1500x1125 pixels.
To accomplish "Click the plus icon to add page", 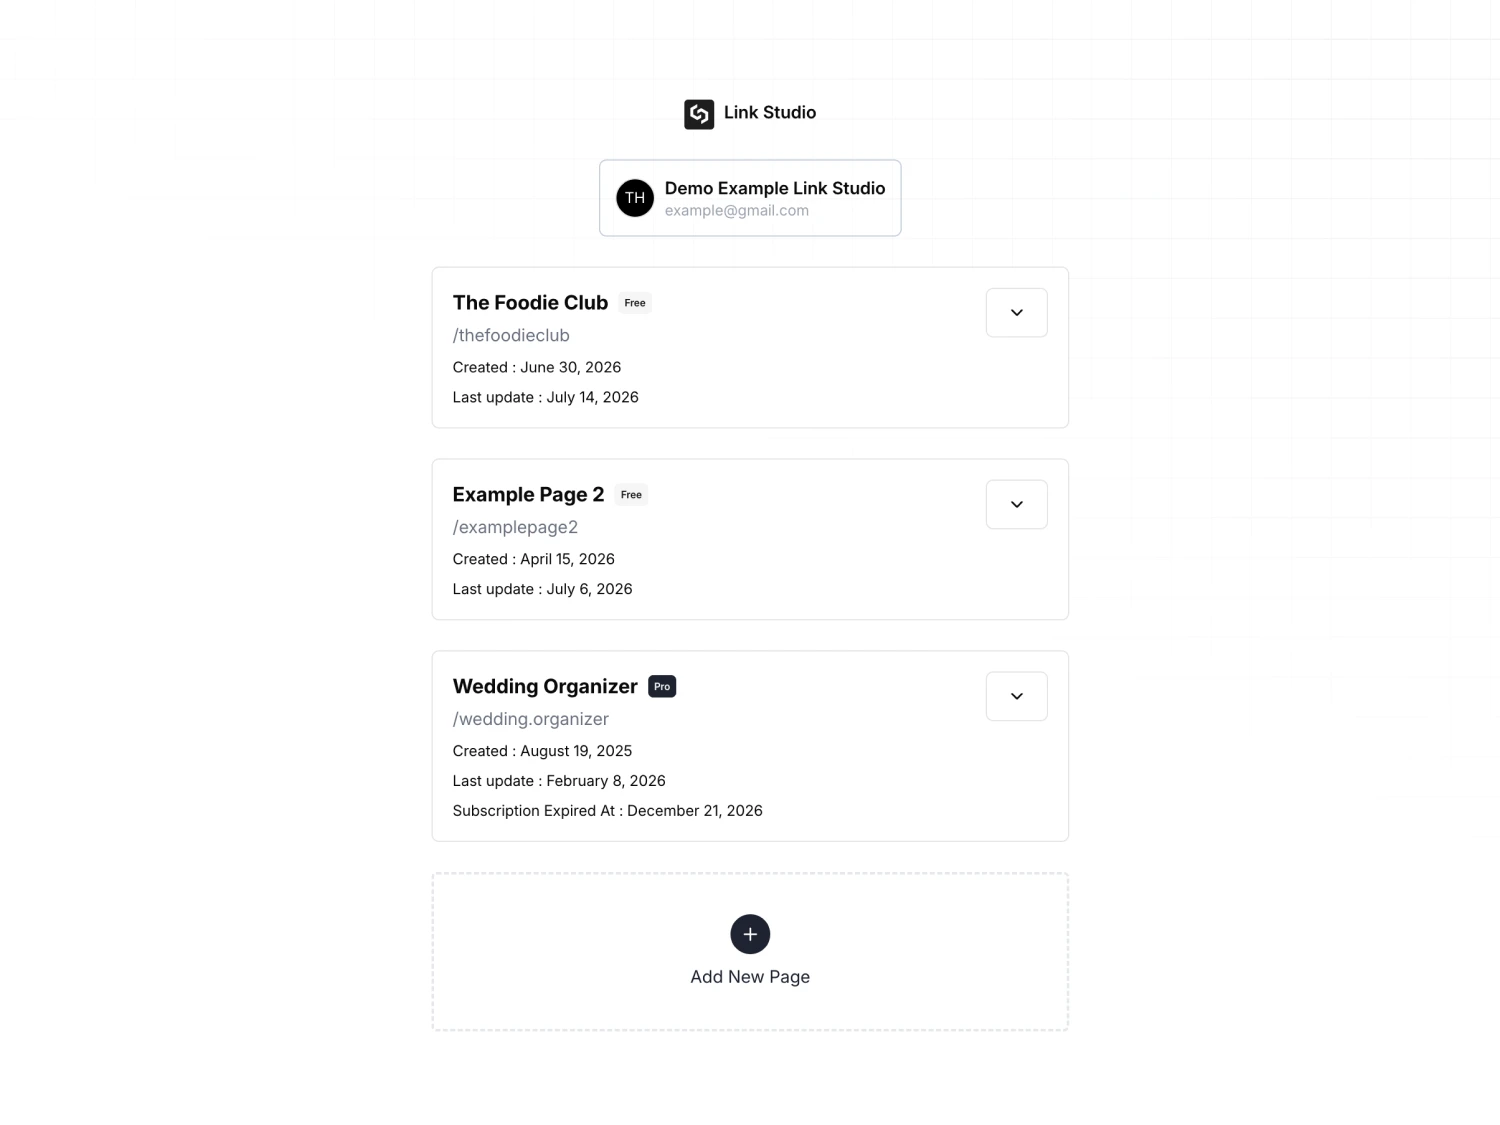I will point(750,934).
